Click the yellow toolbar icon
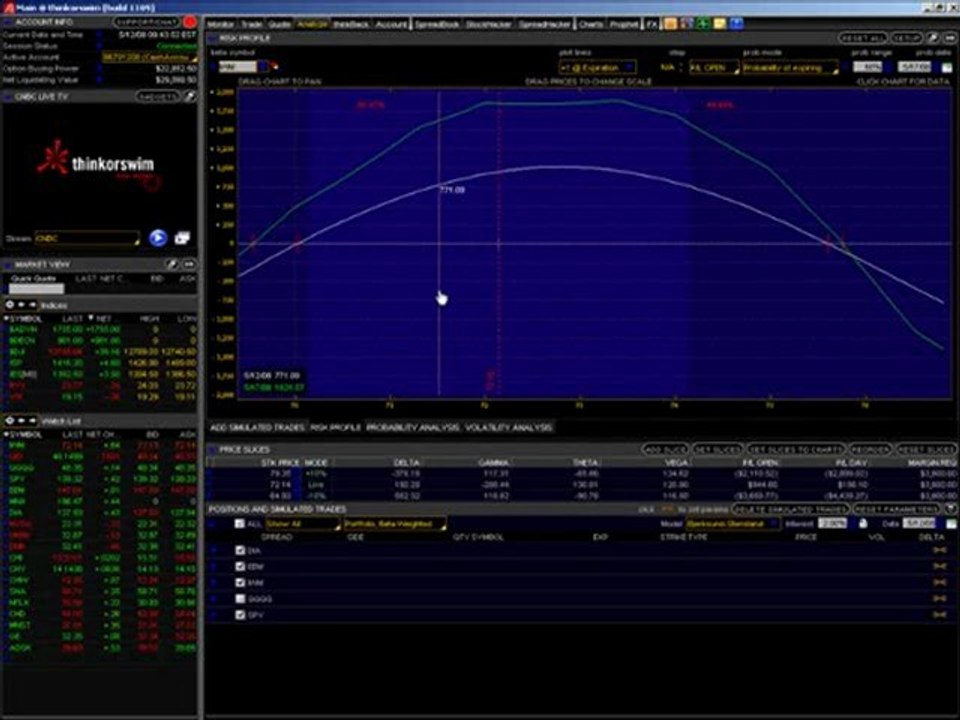Viewport: 960px width, 720px height. click(x=719, y=24)
